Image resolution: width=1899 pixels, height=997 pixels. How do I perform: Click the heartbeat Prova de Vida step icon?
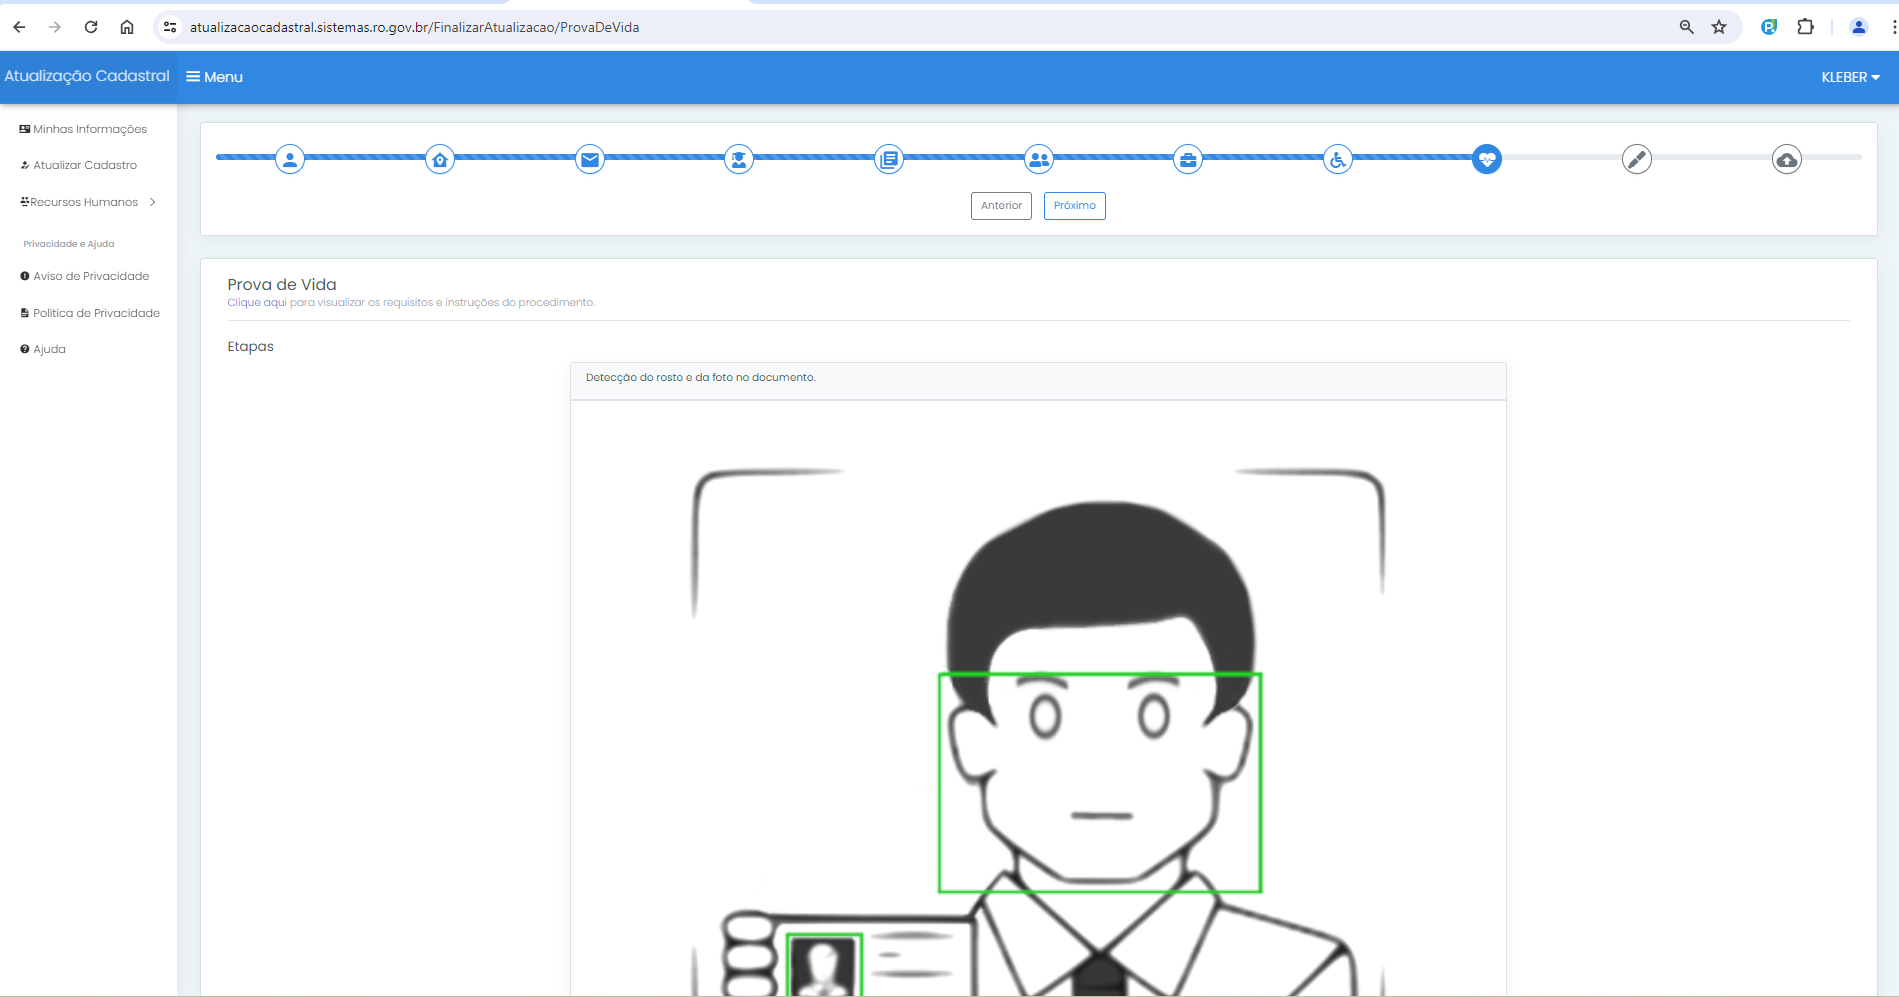click(x=1487, y=159)
